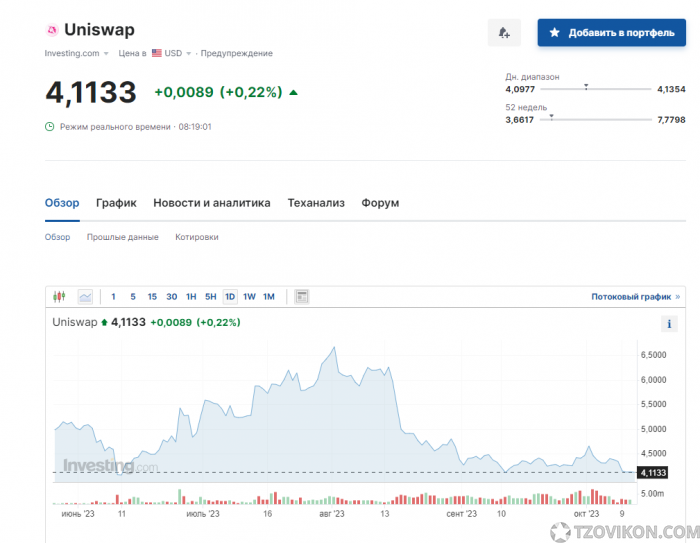The height and width of the screenshot is (543, 700).
Task: Click the chart info "i" icon
Action: (x=669, y=324)
